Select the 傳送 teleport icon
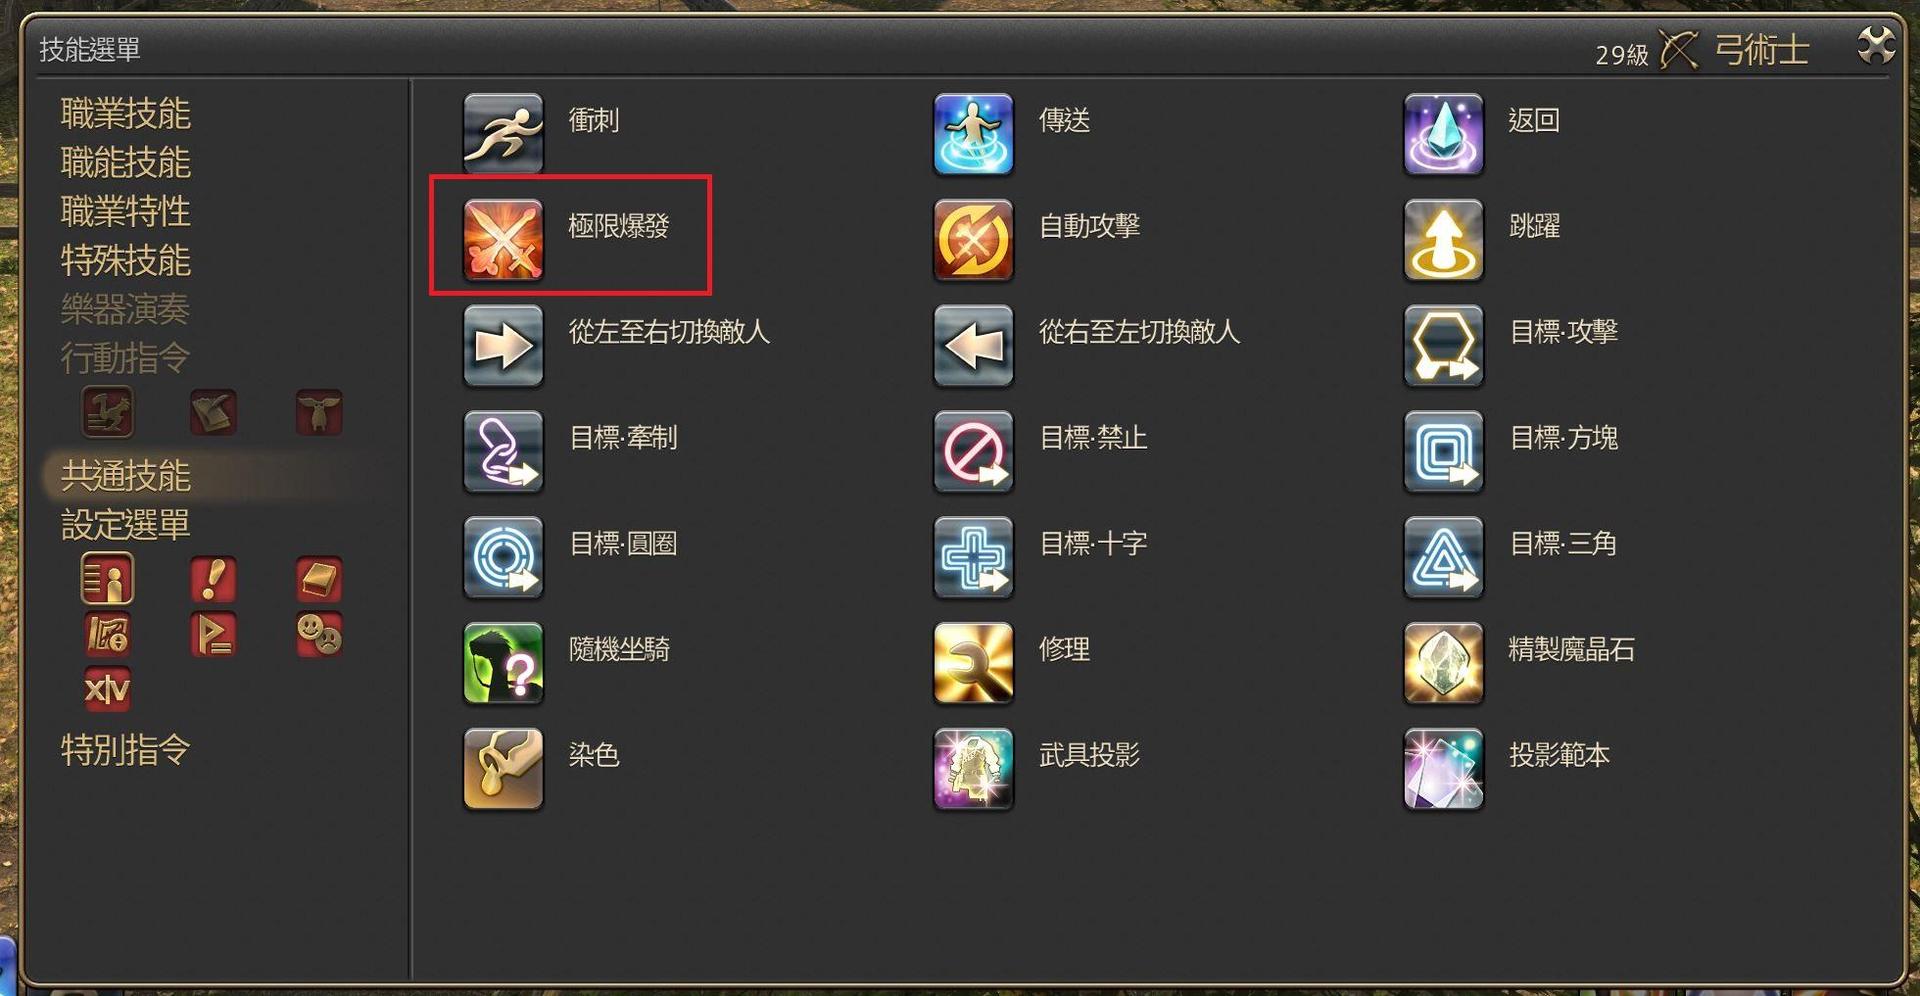Screen dimensions: 1920x996 click(973, 134)
